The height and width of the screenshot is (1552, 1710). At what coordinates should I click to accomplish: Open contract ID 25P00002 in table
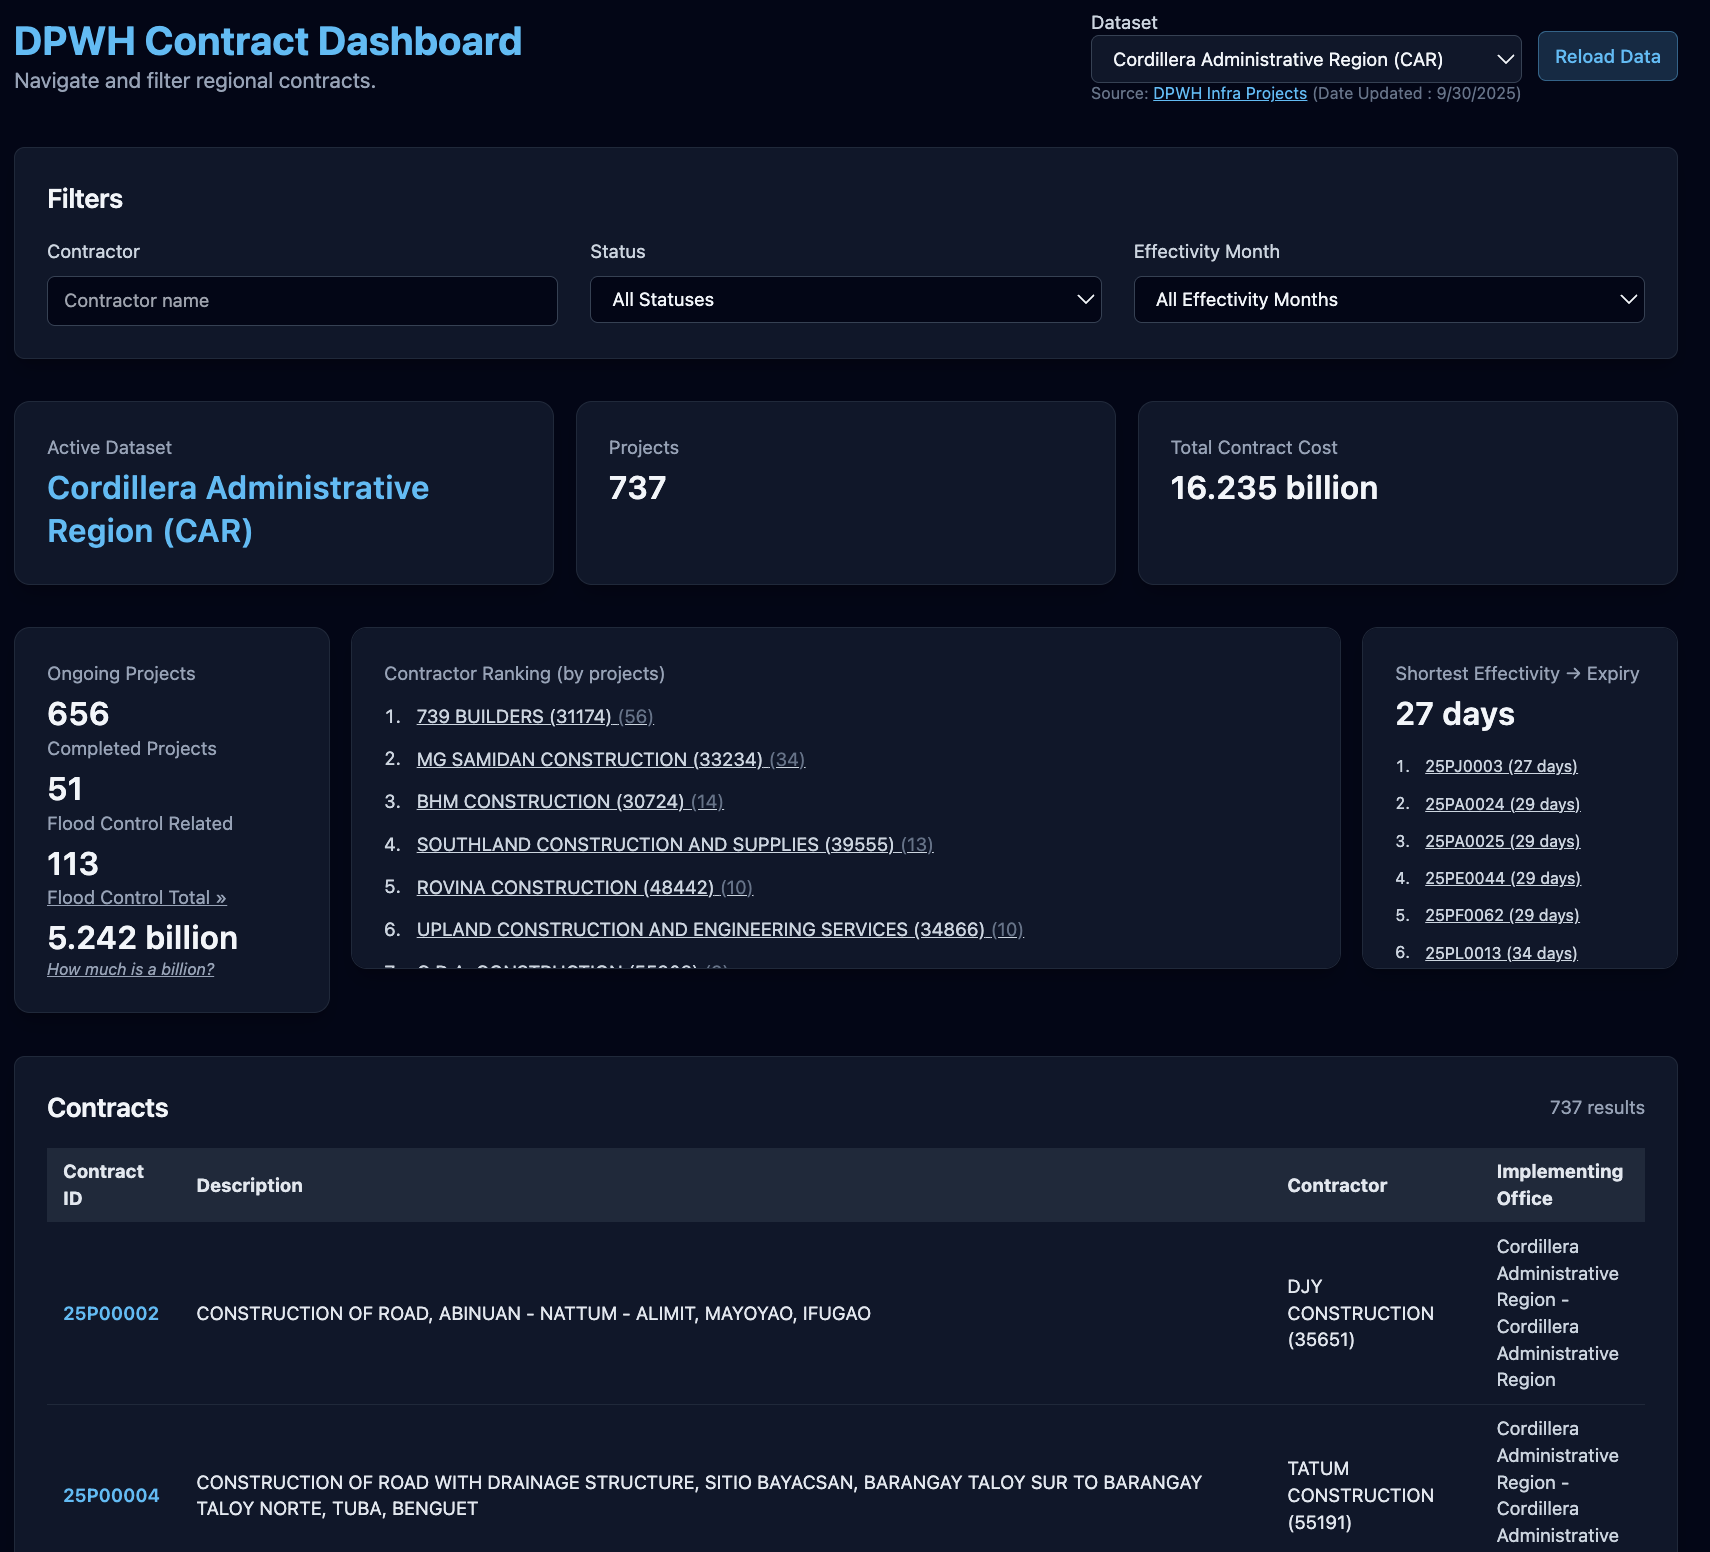coord(111,1313)
